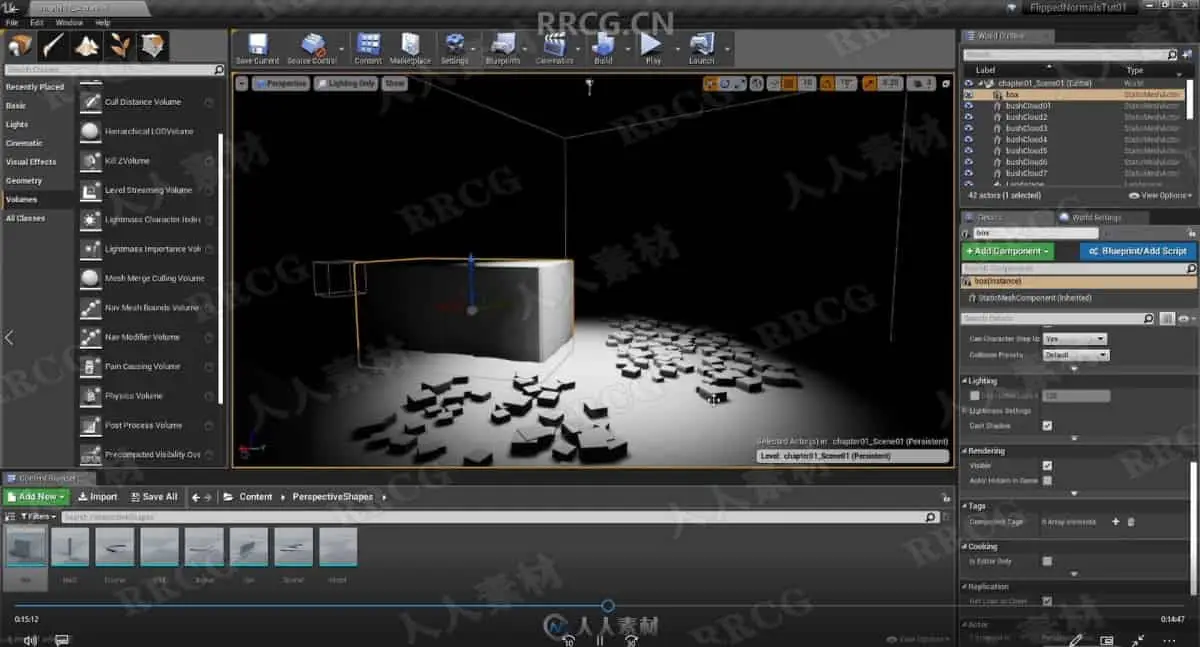Click the Launch toolbar icon
The image size is (1200, 647).
tap(702, 44)
